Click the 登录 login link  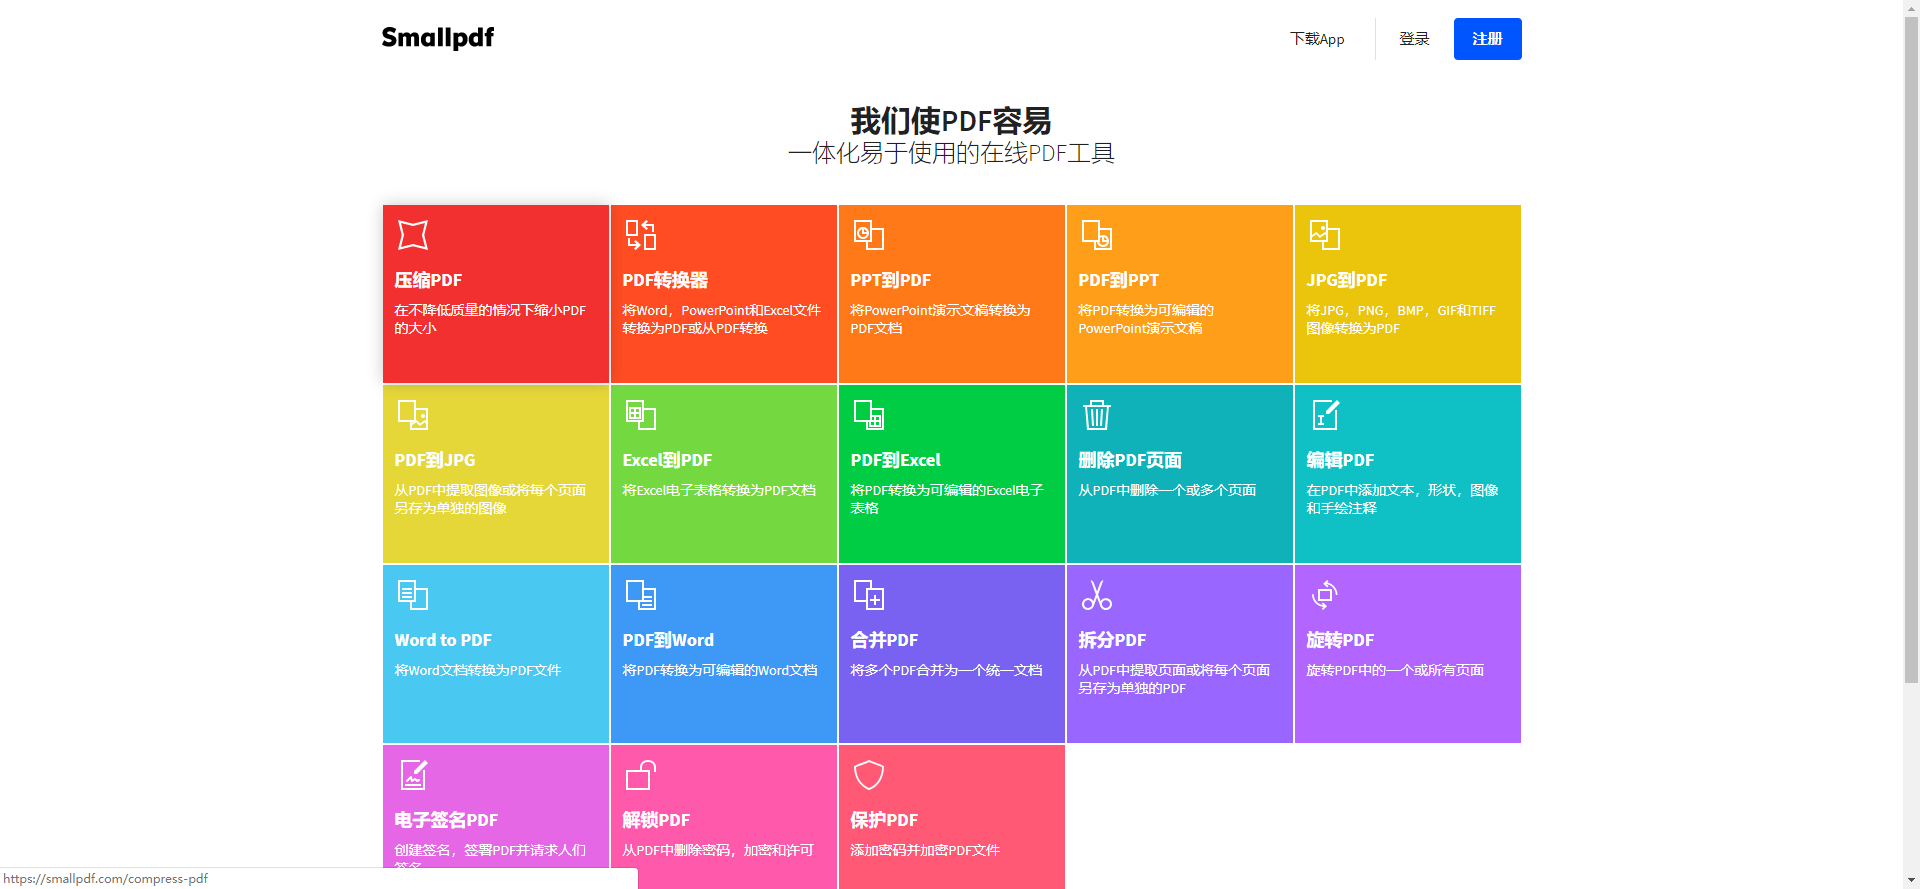[1414, 39]
